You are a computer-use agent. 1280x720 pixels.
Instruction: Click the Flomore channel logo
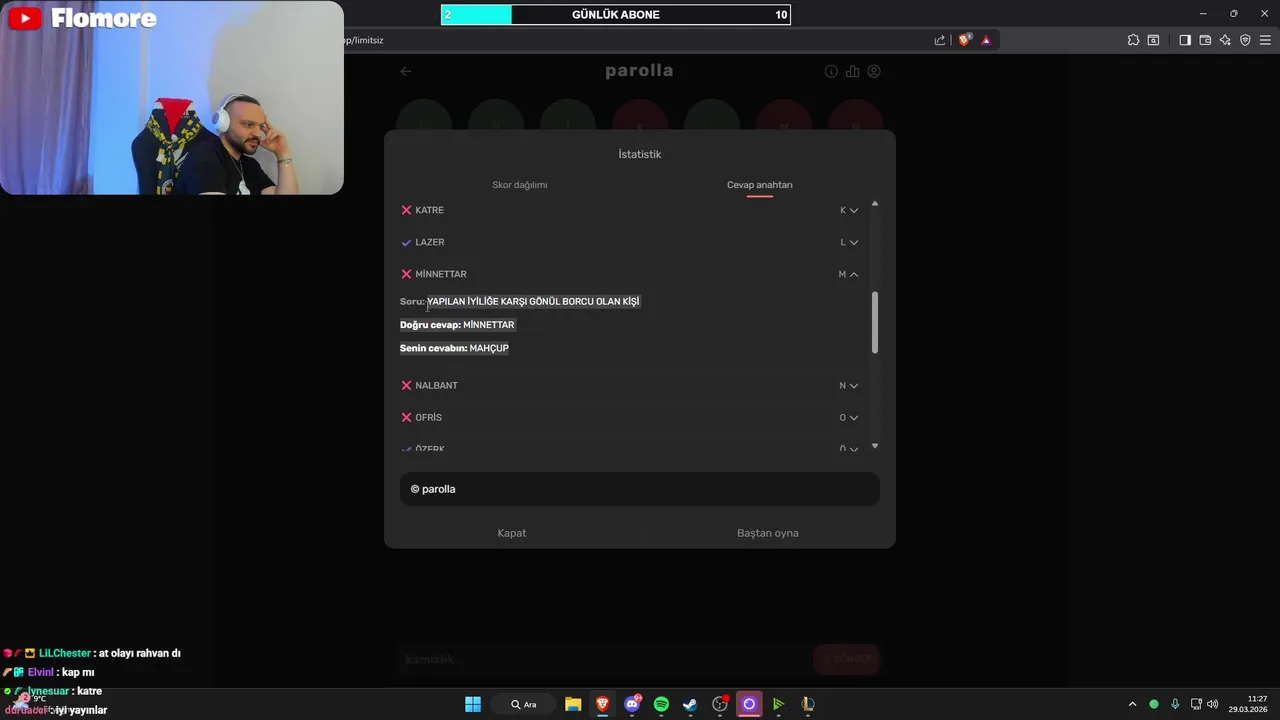point(83,18)
